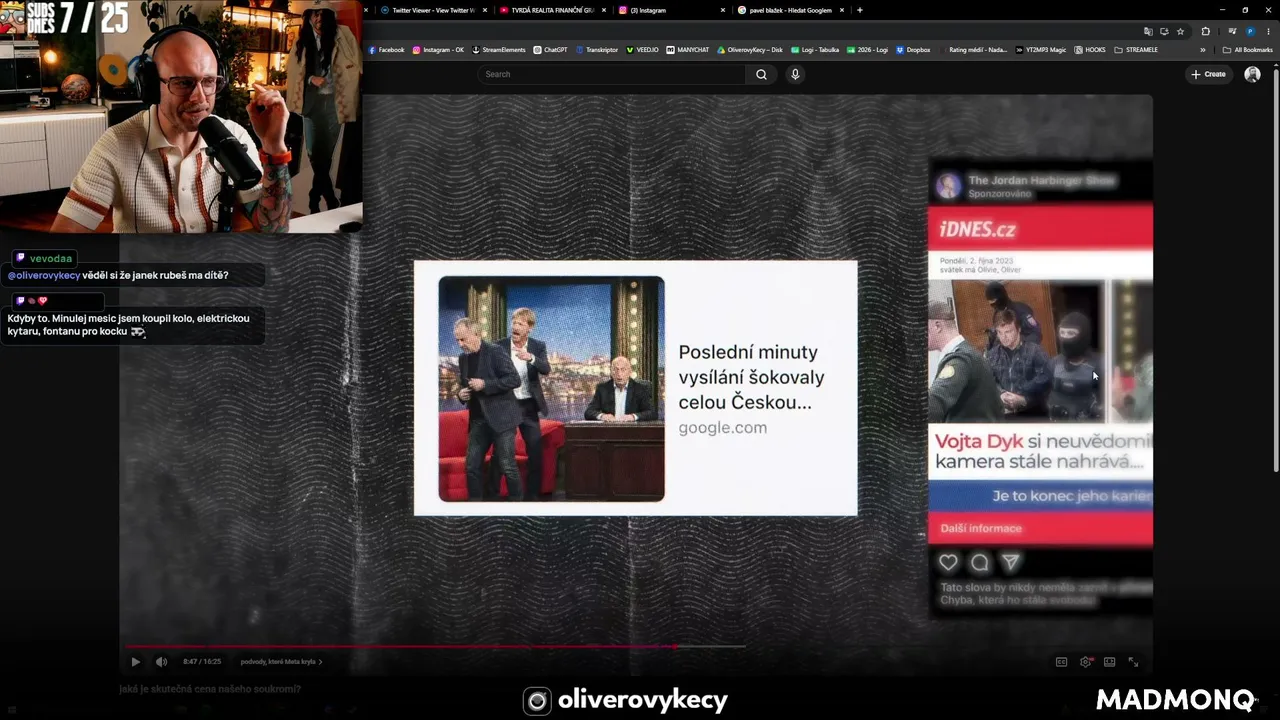Focus the YouTube search field
Image resolution: width=1280 pixels, height=720 pixels.
tap(612, 74)
